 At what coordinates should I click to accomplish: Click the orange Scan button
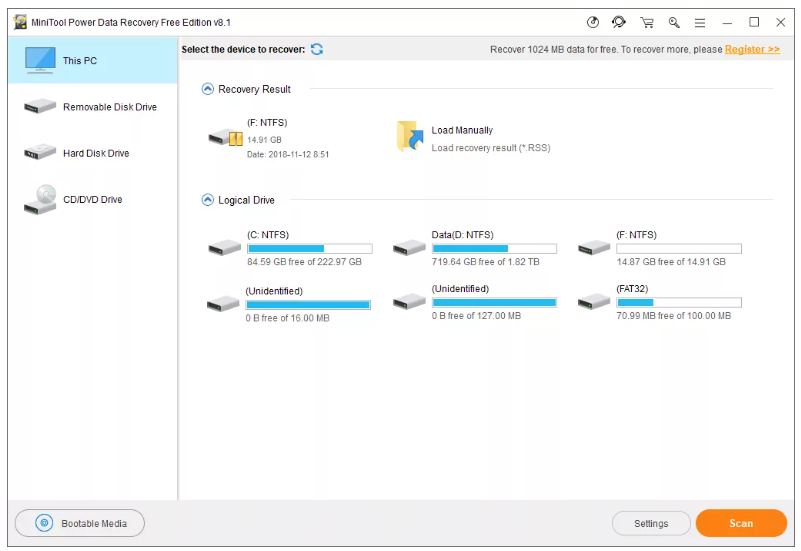(741, 523)
